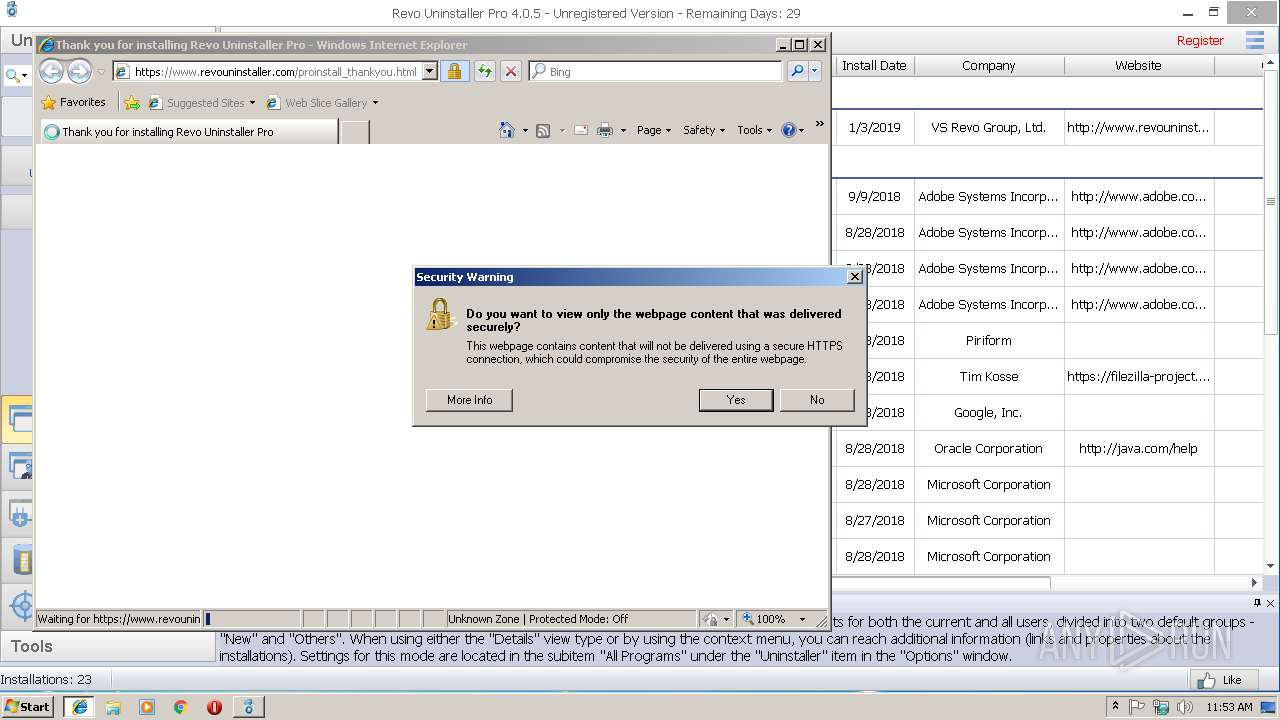
Task: Open the Page menu
Action: click(x=654, y=130)
